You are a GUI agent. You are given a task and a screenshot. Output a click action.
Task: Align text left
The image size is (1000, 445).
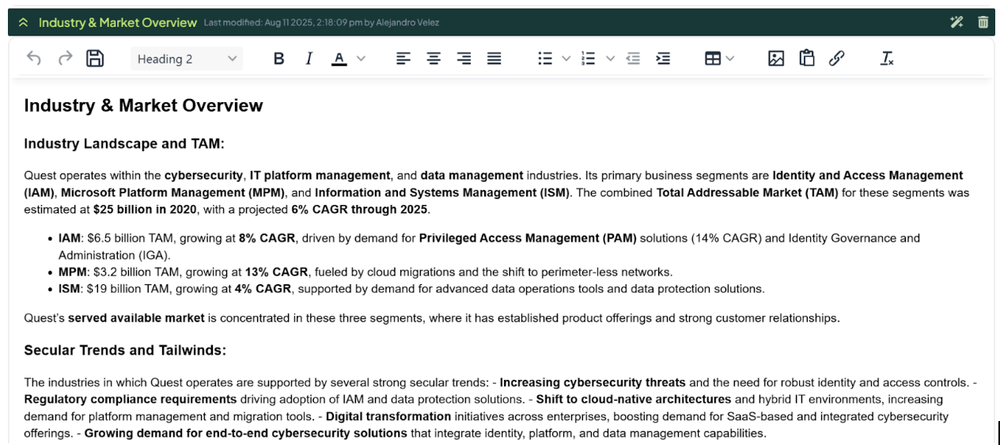(403, 59)
